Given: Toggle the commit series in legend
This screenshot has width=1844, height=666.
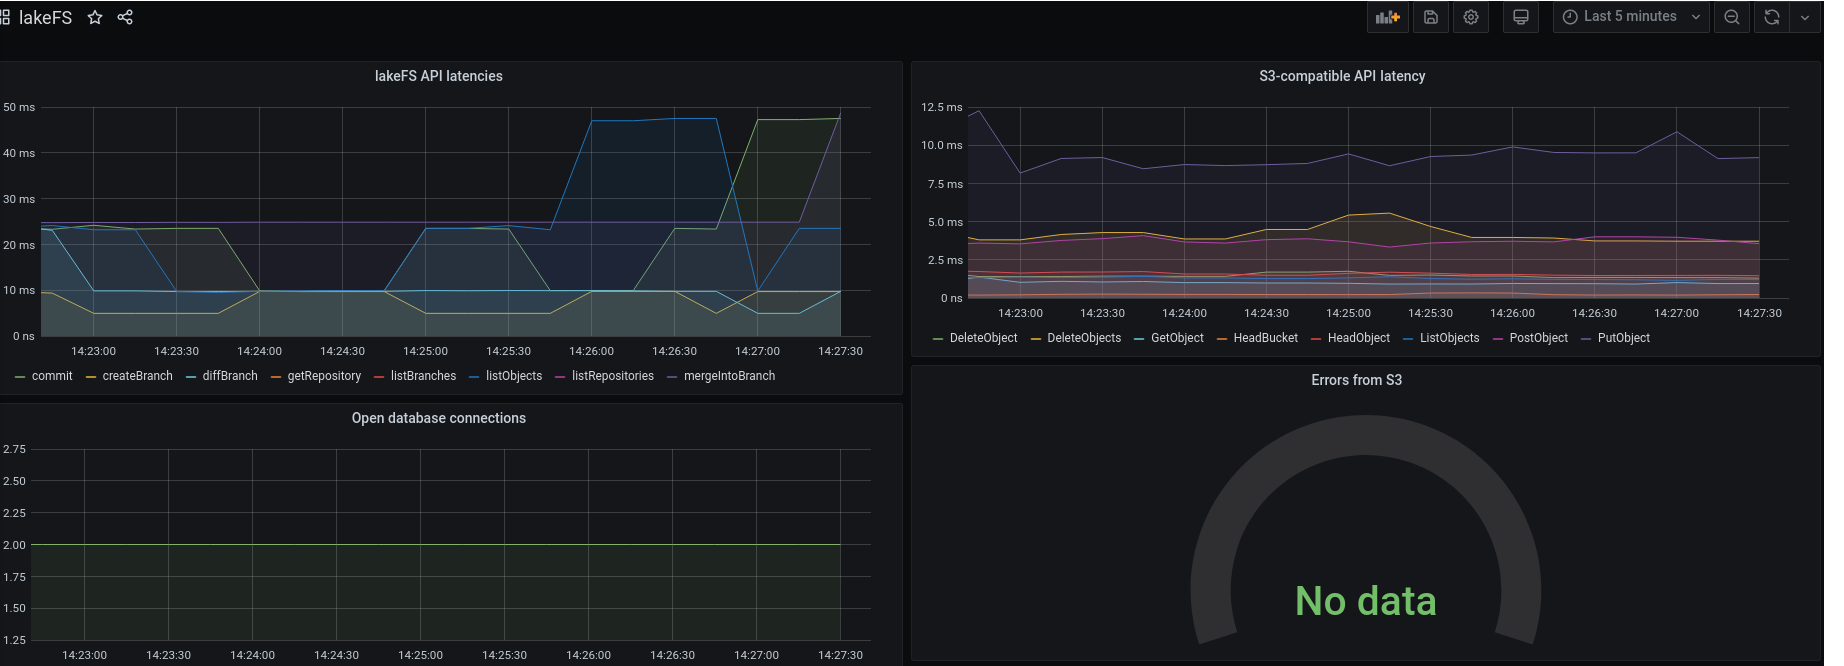Looking at the screenshot, I should (52, 376).
